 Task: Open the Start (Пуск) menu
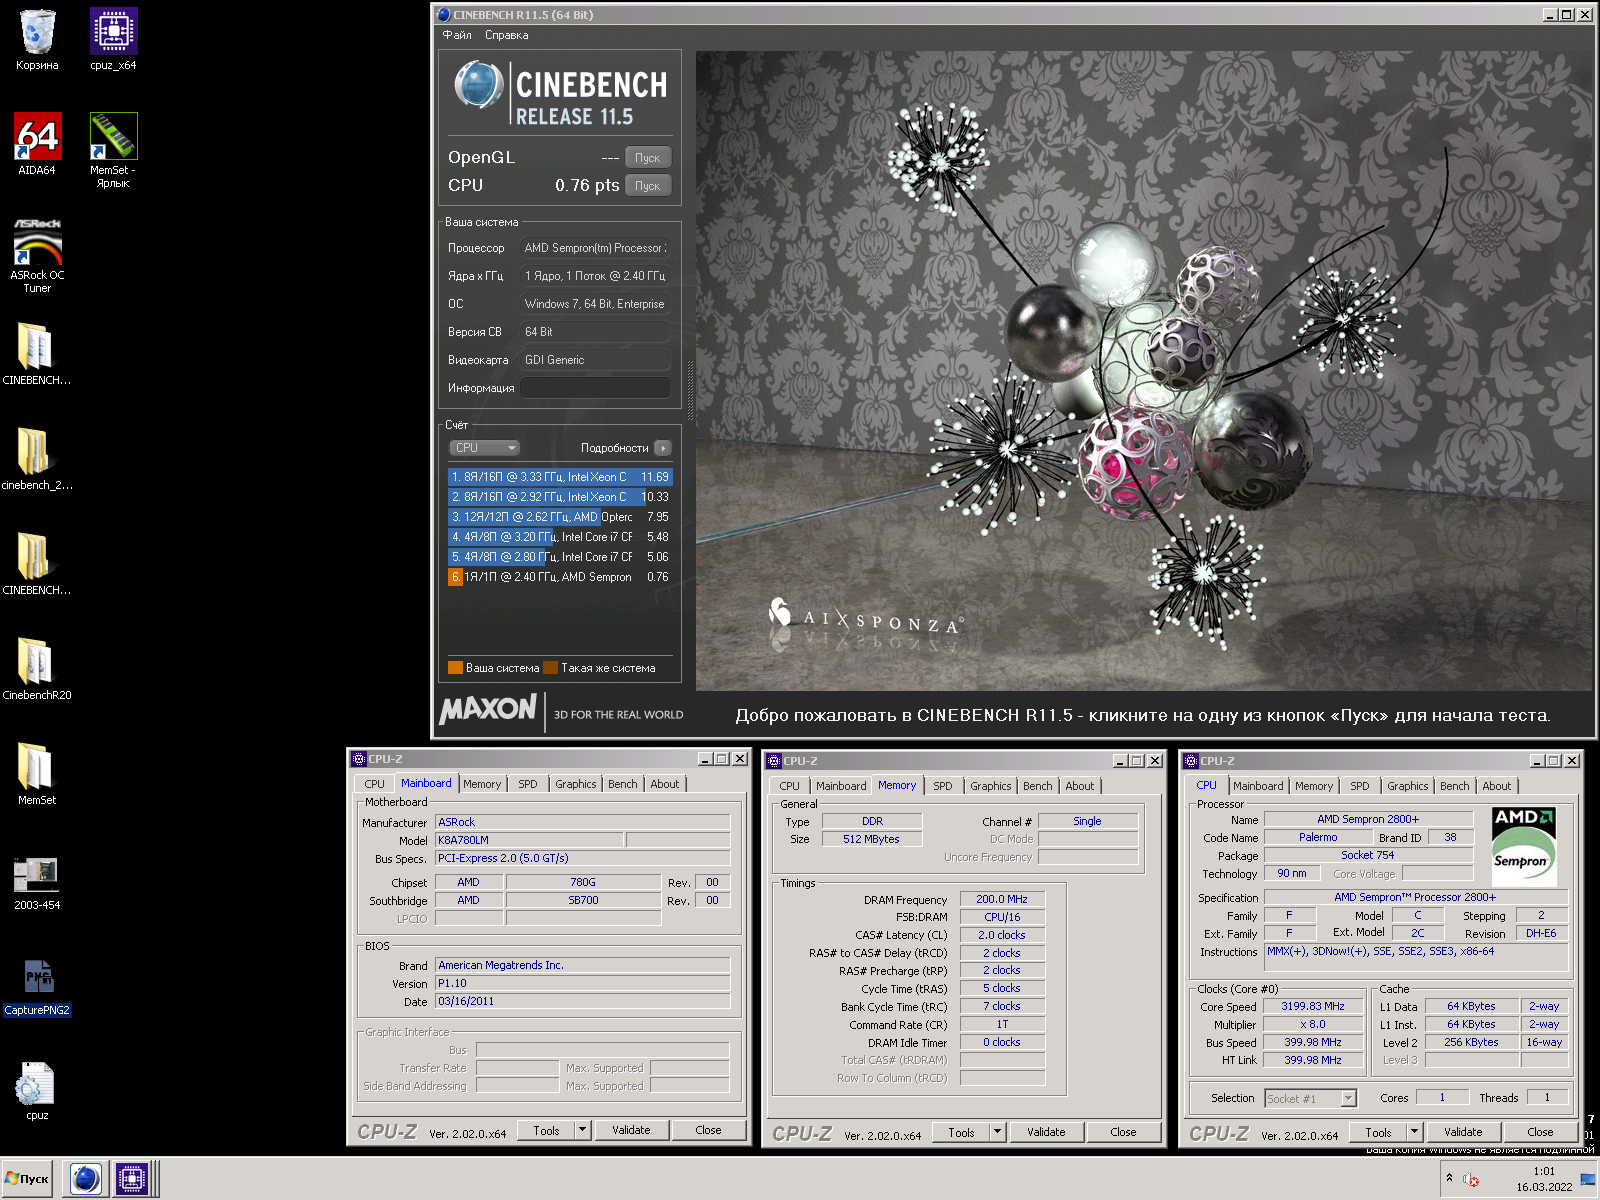point(28,1179)
